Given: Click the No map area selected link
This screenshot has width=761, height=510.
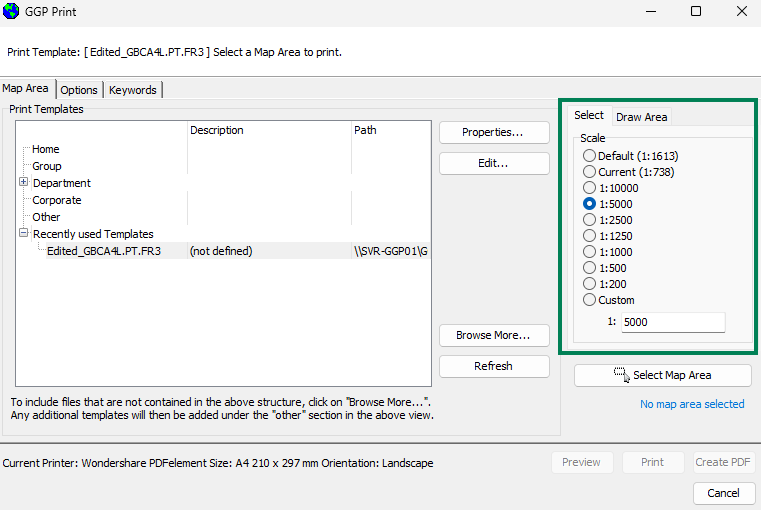Looking at the screenshot, I should [x=692, y=404].
